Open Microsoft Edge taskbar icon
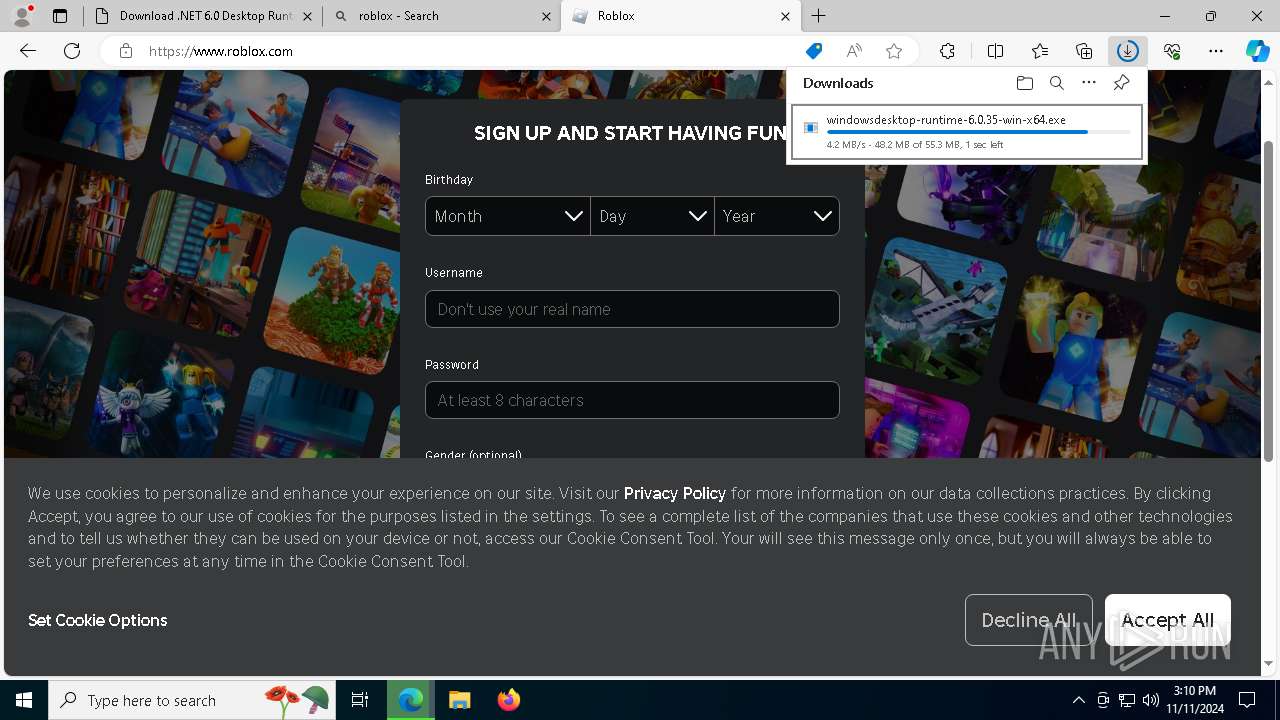This screenshot has width=1280, height=720. (411, 700)
